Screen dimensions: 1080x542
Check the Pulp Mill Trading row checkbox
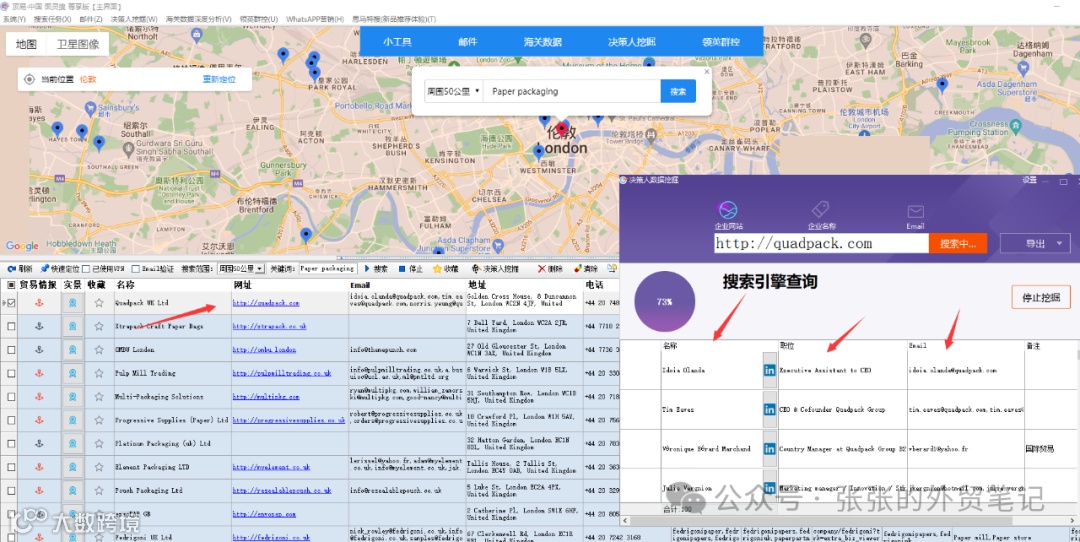coord(12,373)
